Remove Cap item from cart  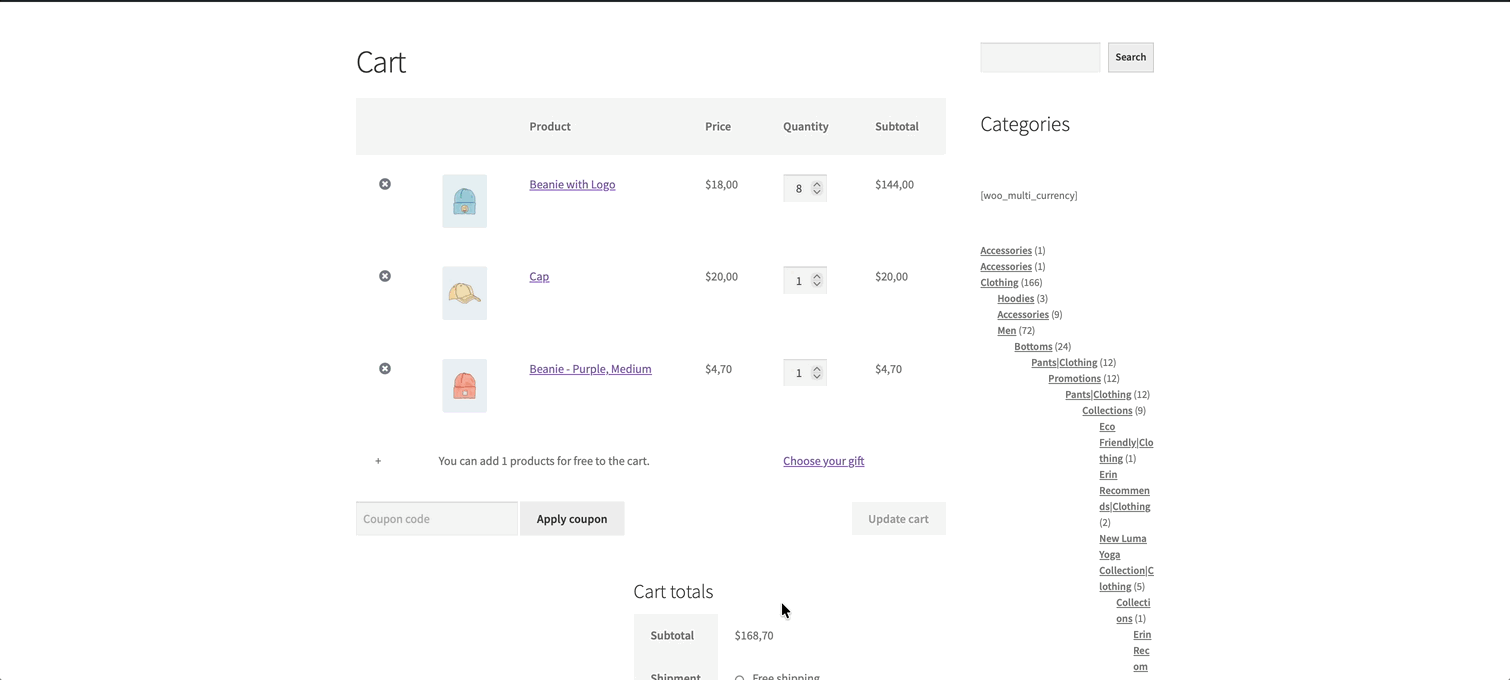[x=385, y=276]
